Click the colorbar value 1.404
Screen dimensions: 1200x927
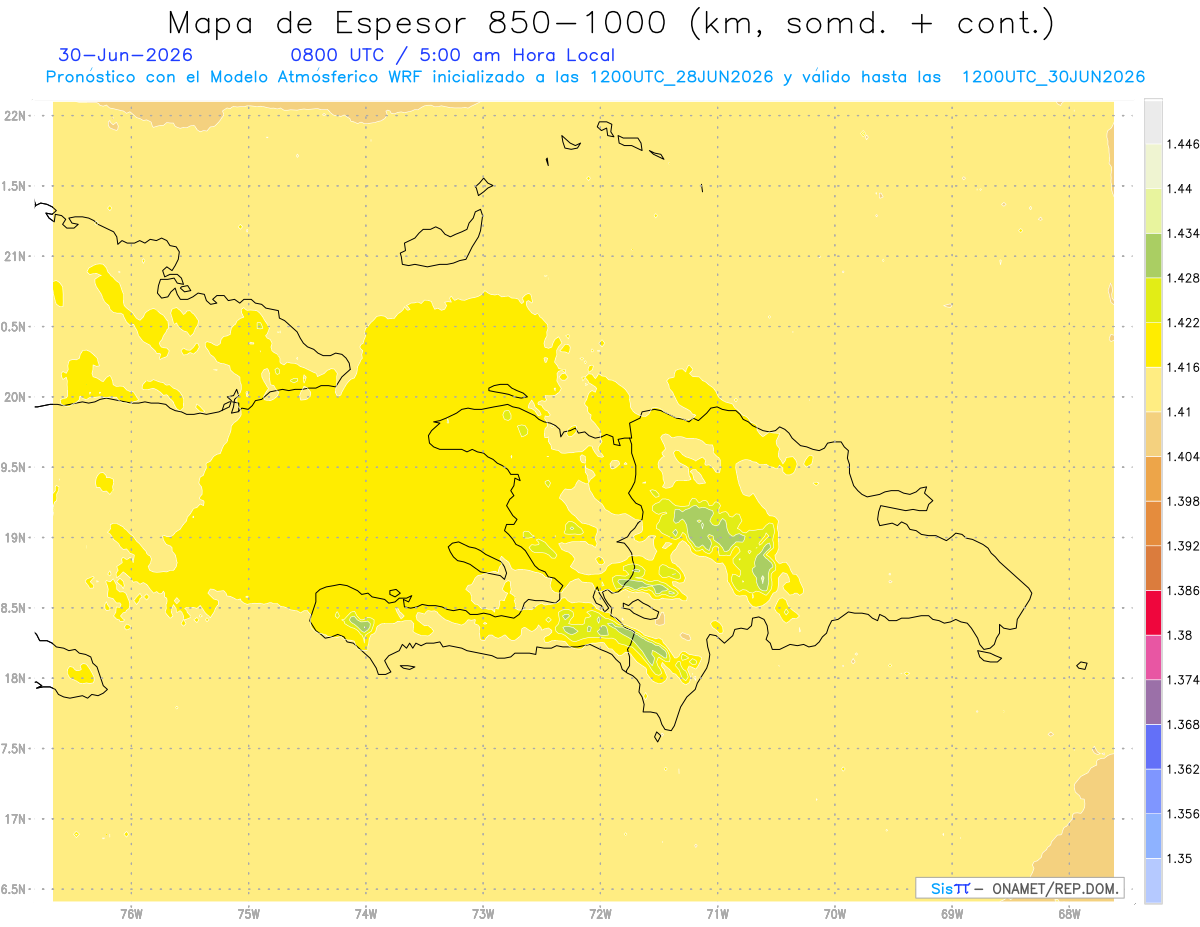point(1185,456)
